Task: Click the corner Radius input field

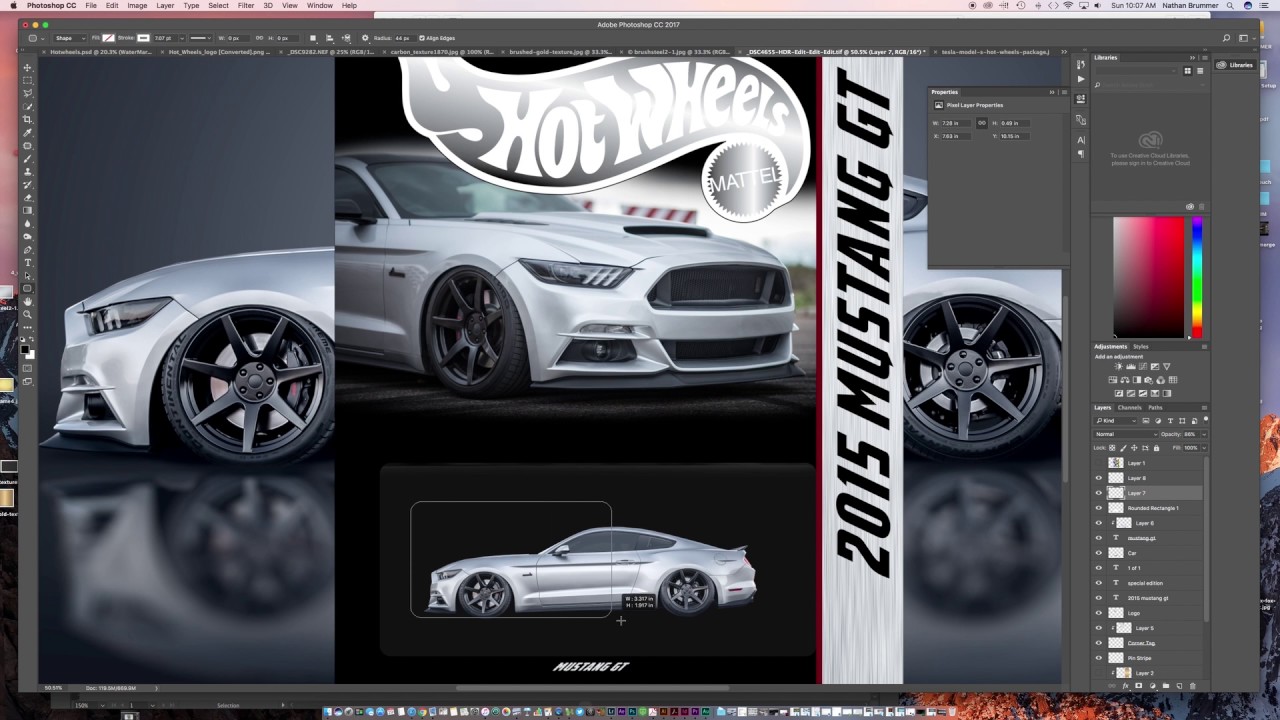Action: [405, 38]
